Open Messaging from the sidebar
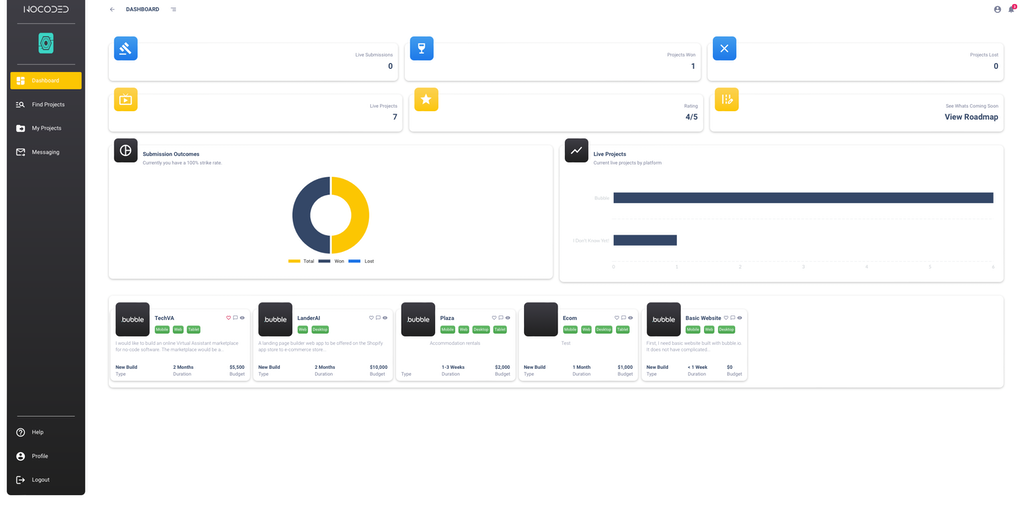Screen dimensions: 1024x512 46,152
